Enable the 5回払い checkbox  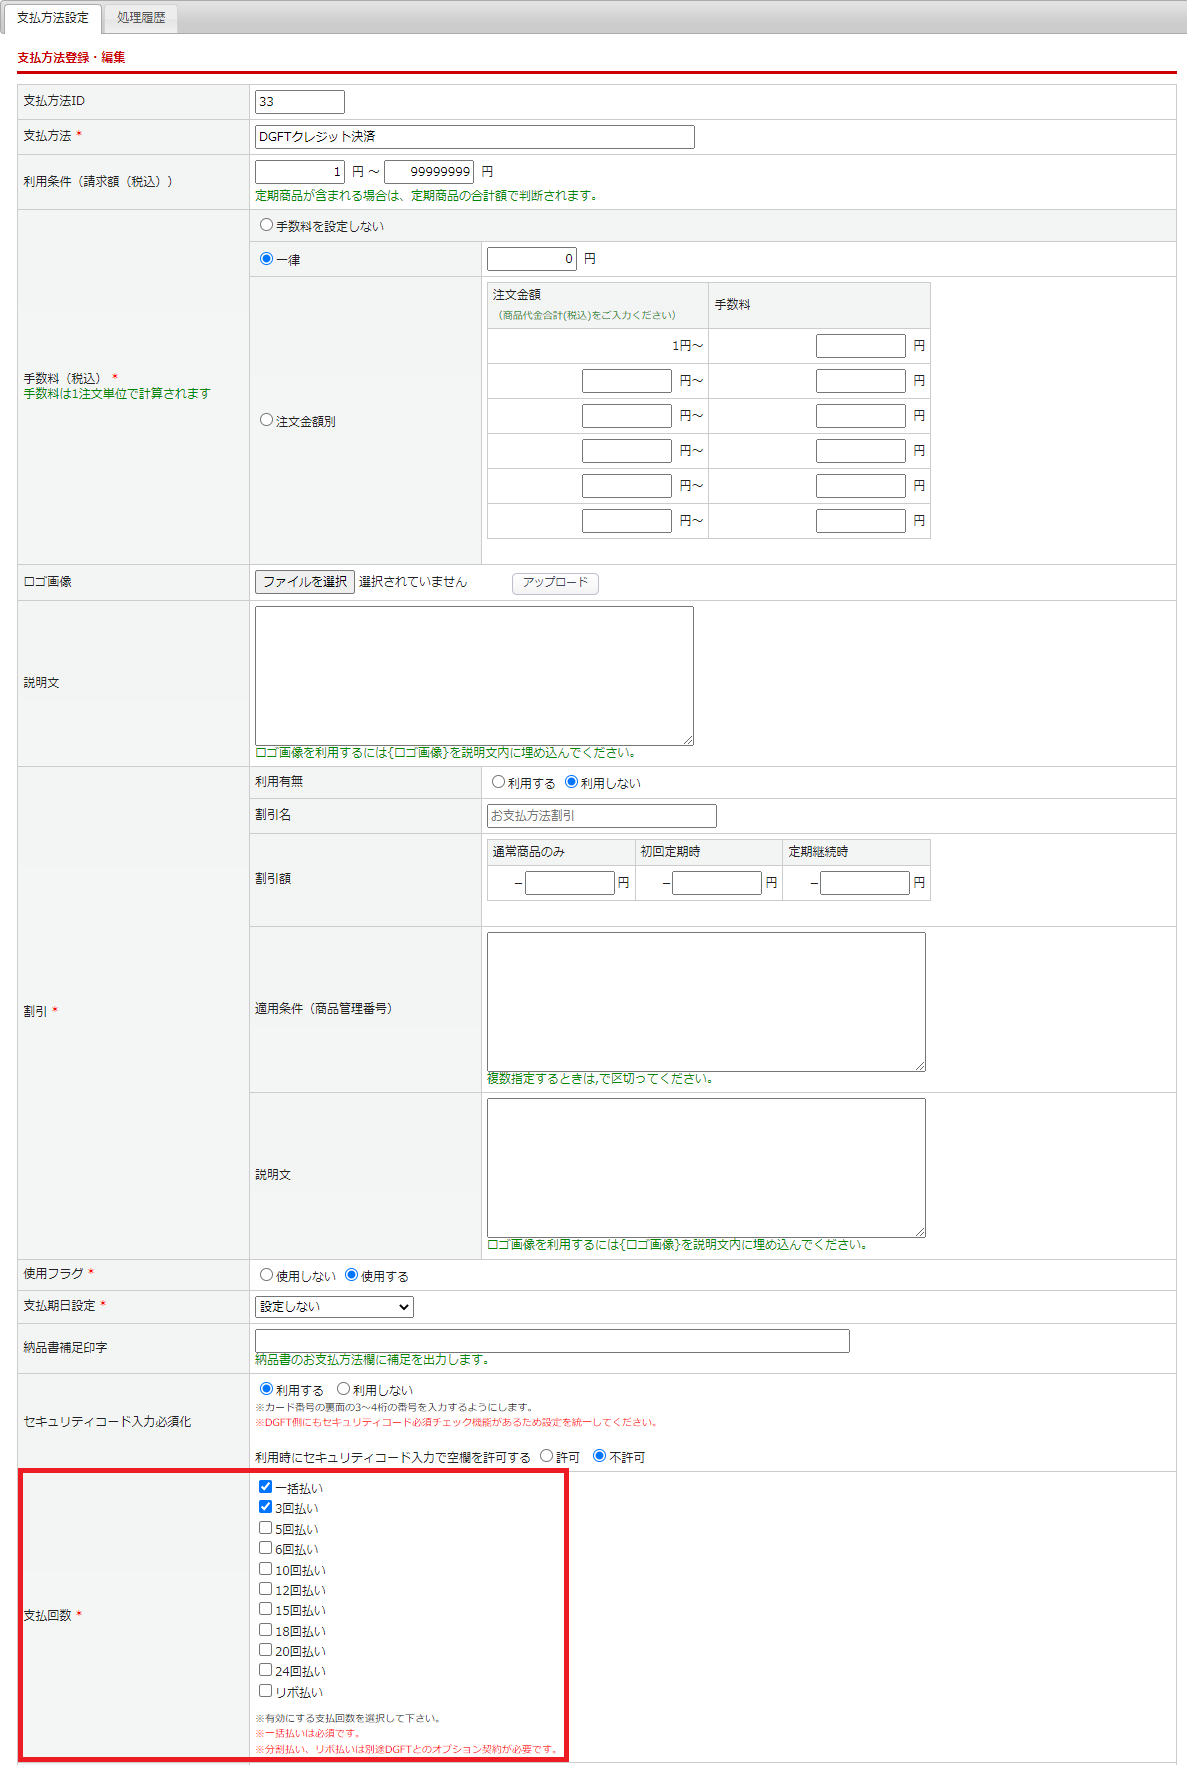pos(266,1528)
